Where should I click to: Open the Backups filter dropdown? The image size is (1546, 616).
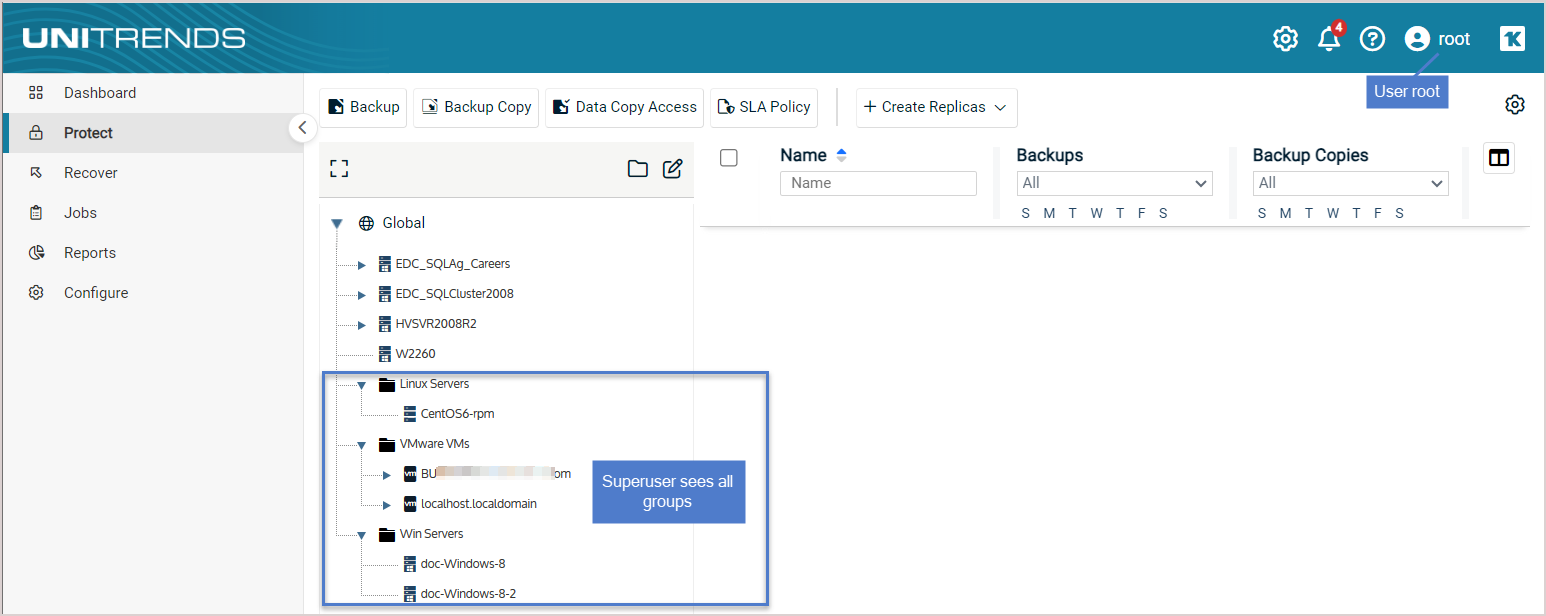(x=1115, y=183)
